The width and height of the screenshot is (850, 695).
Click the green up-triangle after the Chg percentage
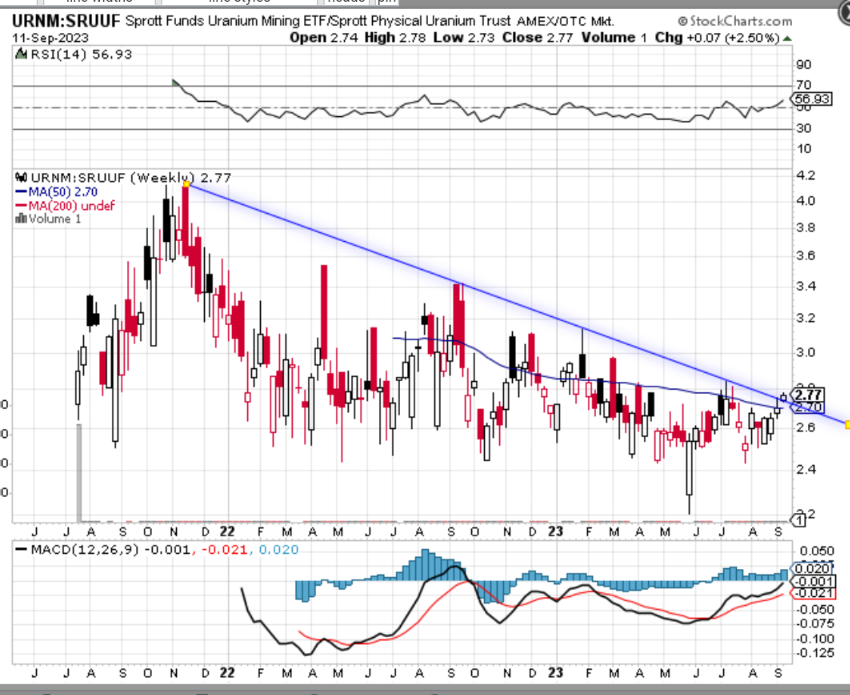[x=787, y=38]
